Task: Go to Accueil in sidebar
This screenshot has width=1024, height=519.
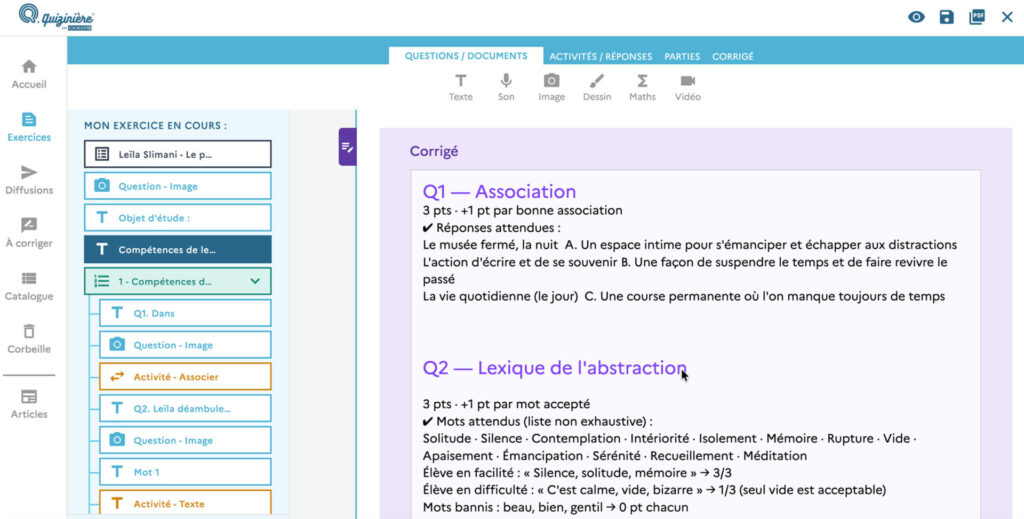Action: (29, 74)
